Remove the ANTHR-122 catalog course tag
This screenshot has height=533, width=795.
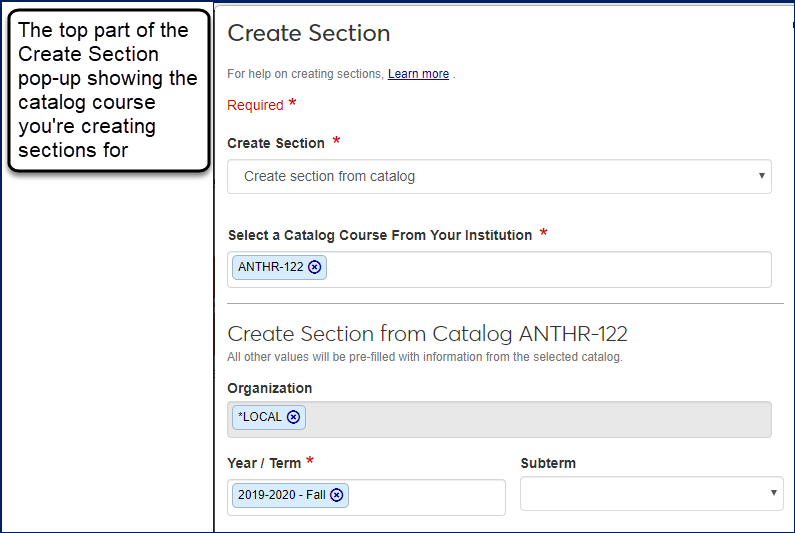[315, 267]
